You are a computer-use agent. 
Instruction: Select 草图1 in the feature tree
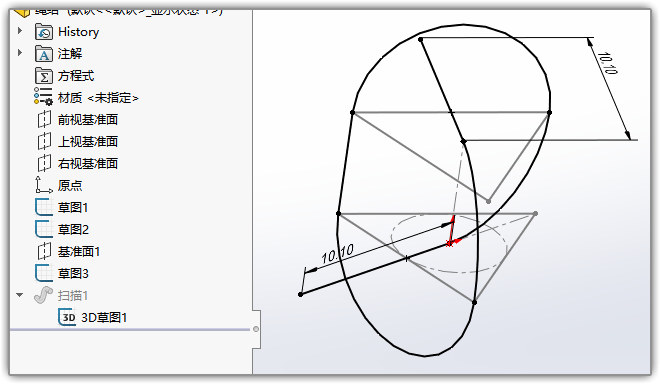tap(73, 207)
